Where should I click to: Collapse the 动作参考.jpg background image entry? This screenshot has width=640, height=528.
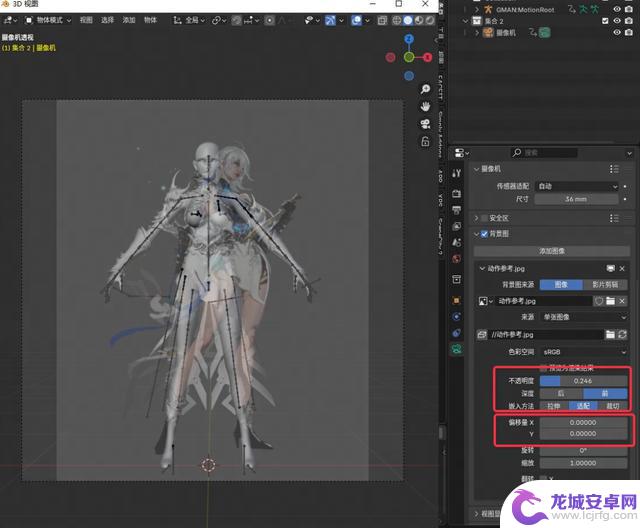pos(482,268)
